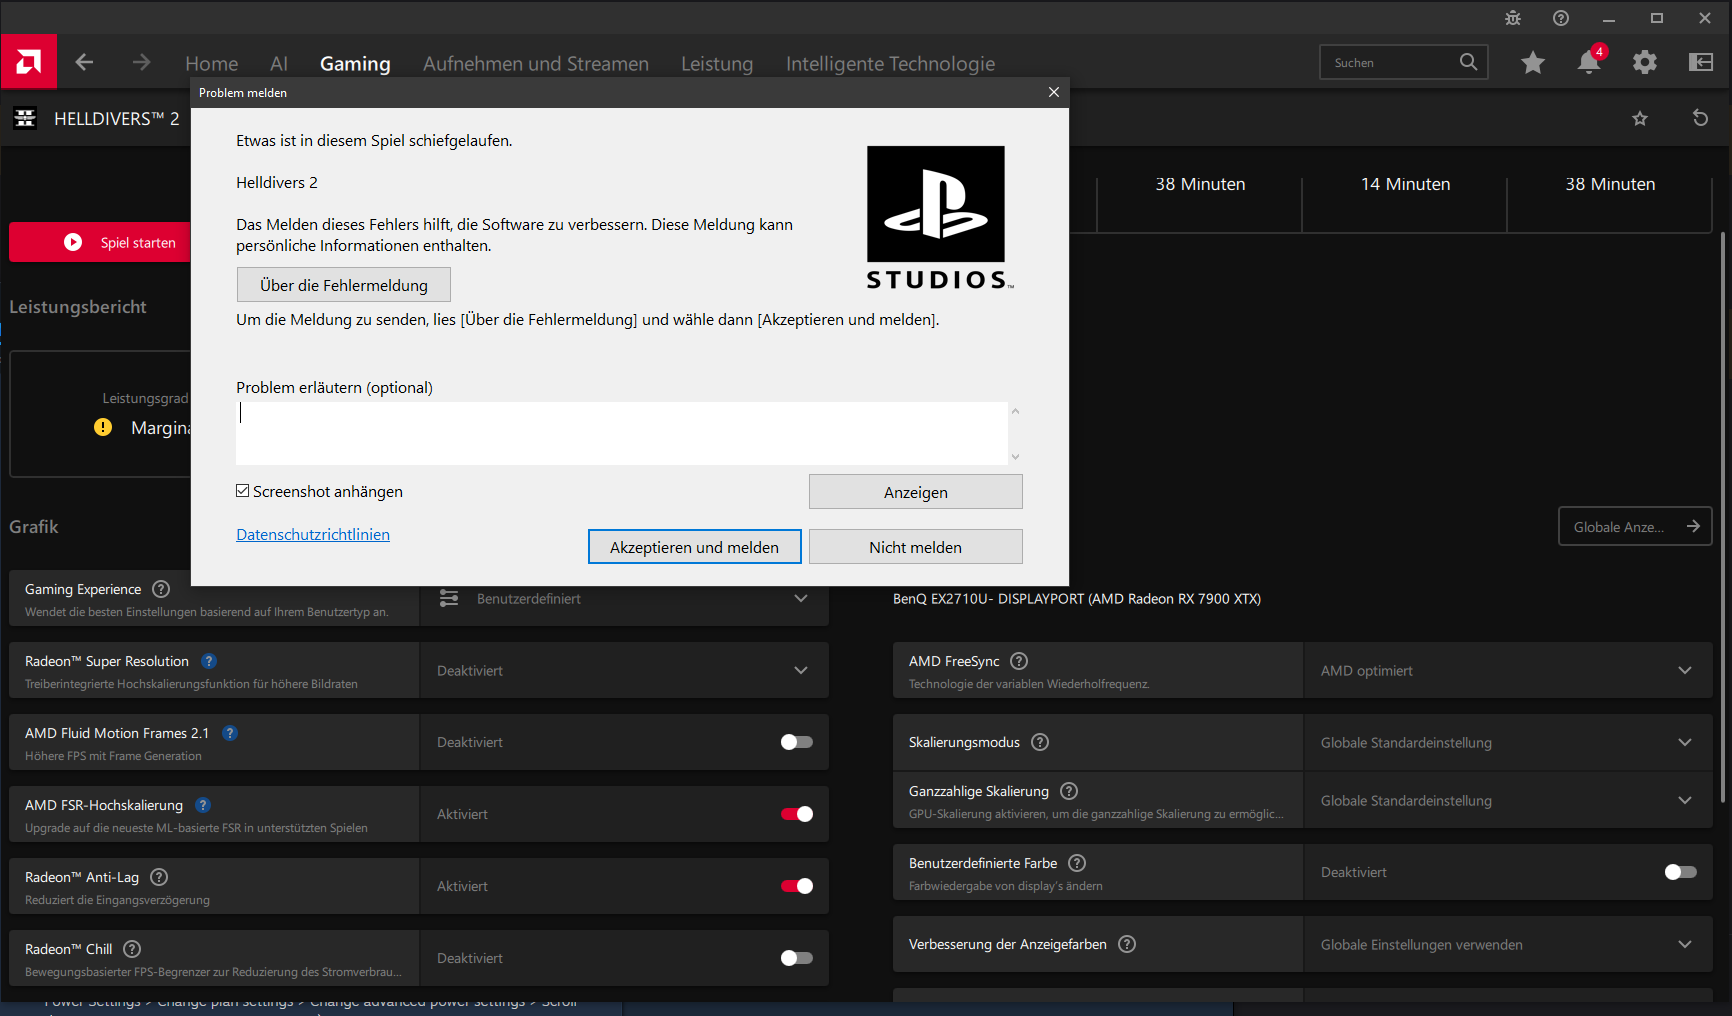This screenshot has width=1732, height=1016.
Task: Select the Gaming tab
Action: point(355,64)
